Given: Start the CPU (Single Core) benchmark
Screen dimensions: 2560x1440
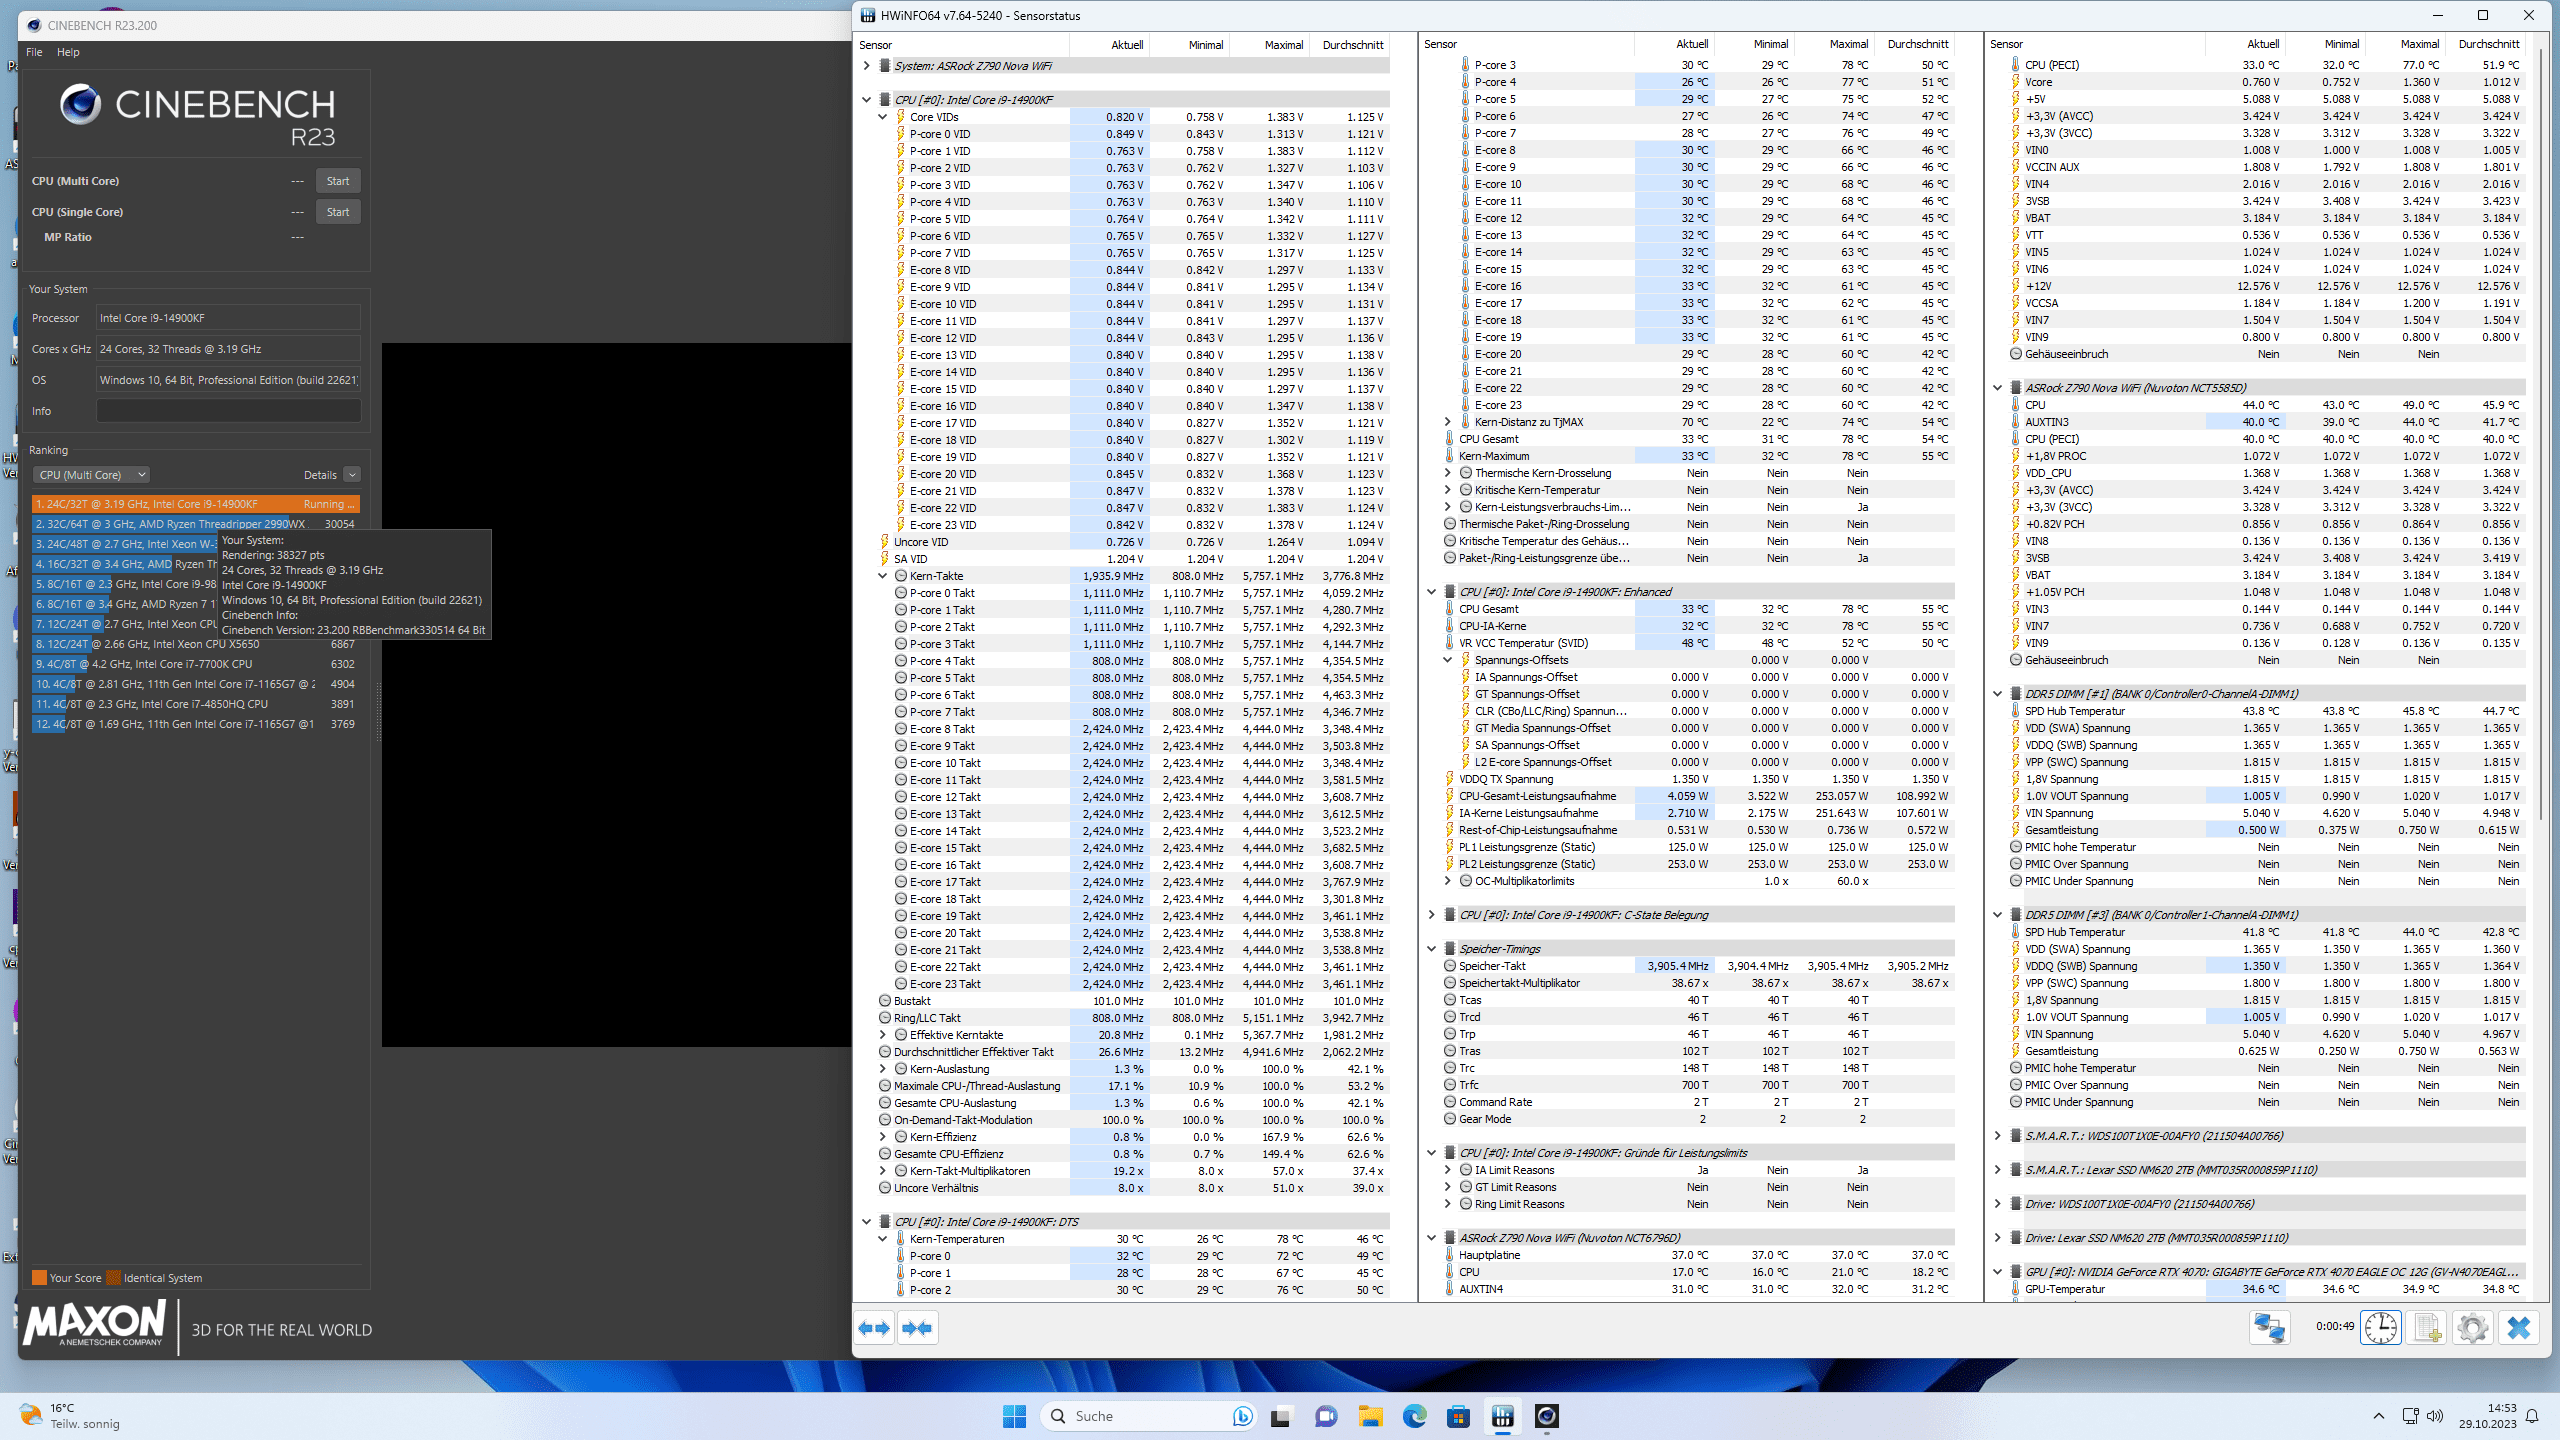Looking at the screenshot, I should (x=338, y=212).
